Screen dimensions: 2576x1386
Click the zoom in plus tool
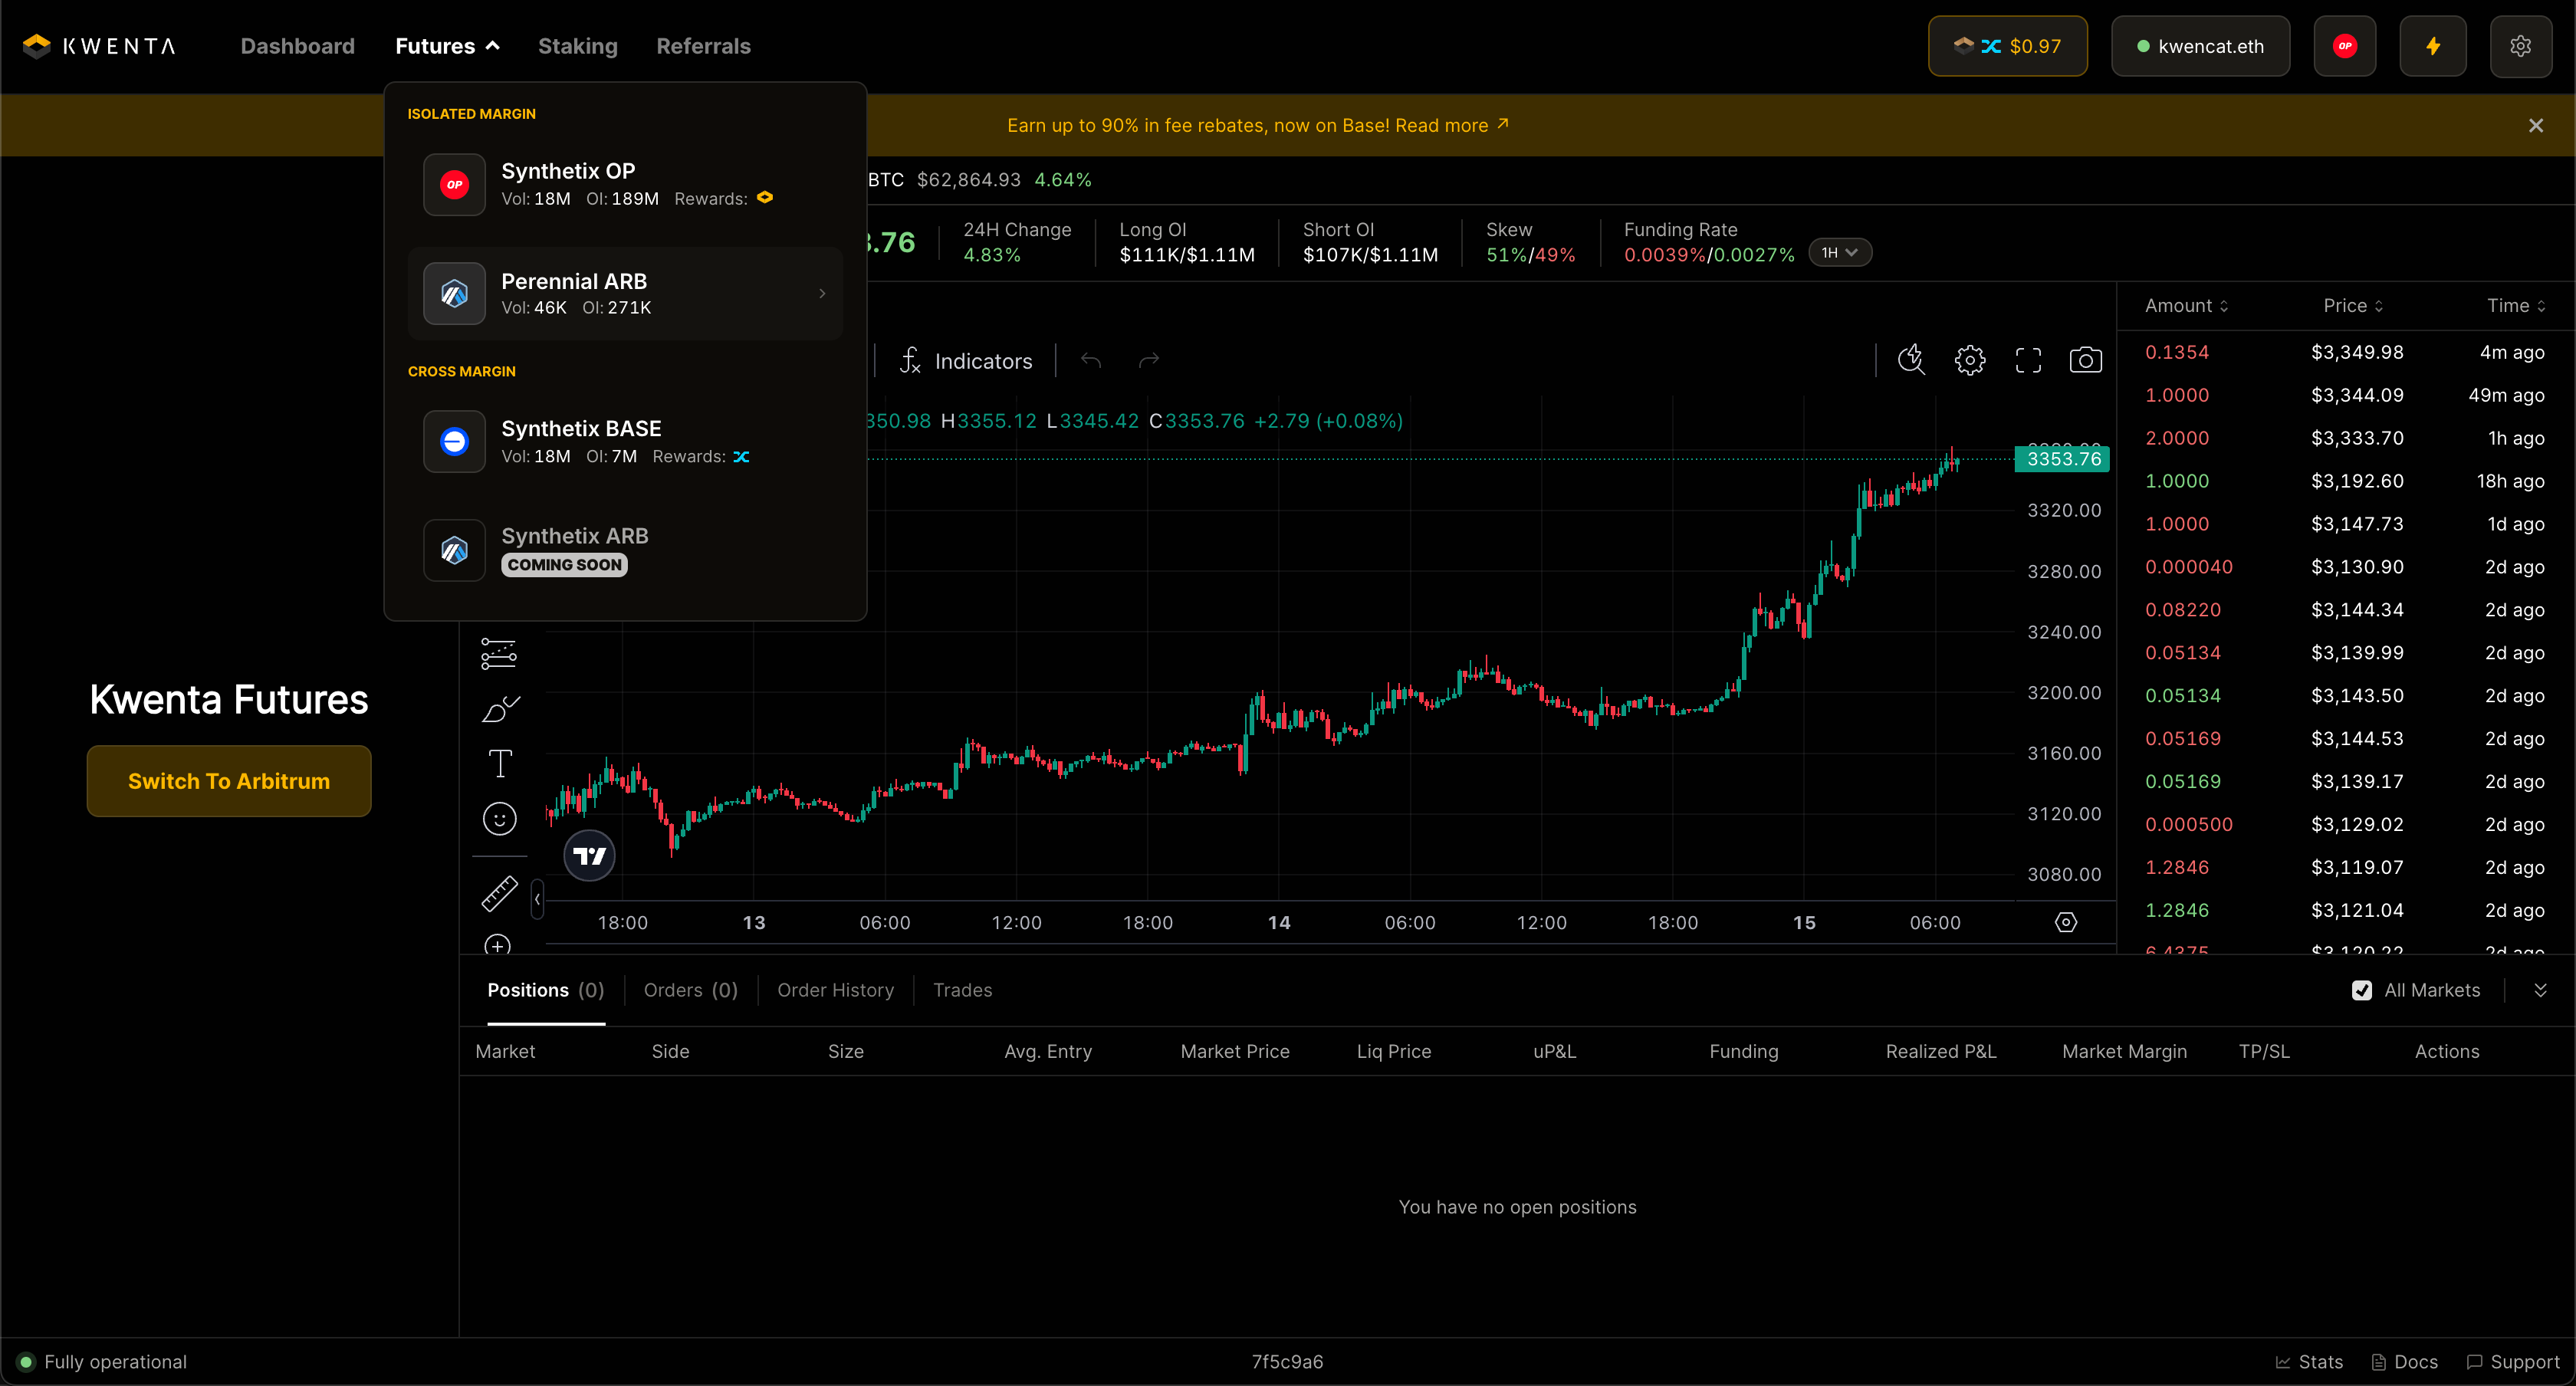[498, 944]
